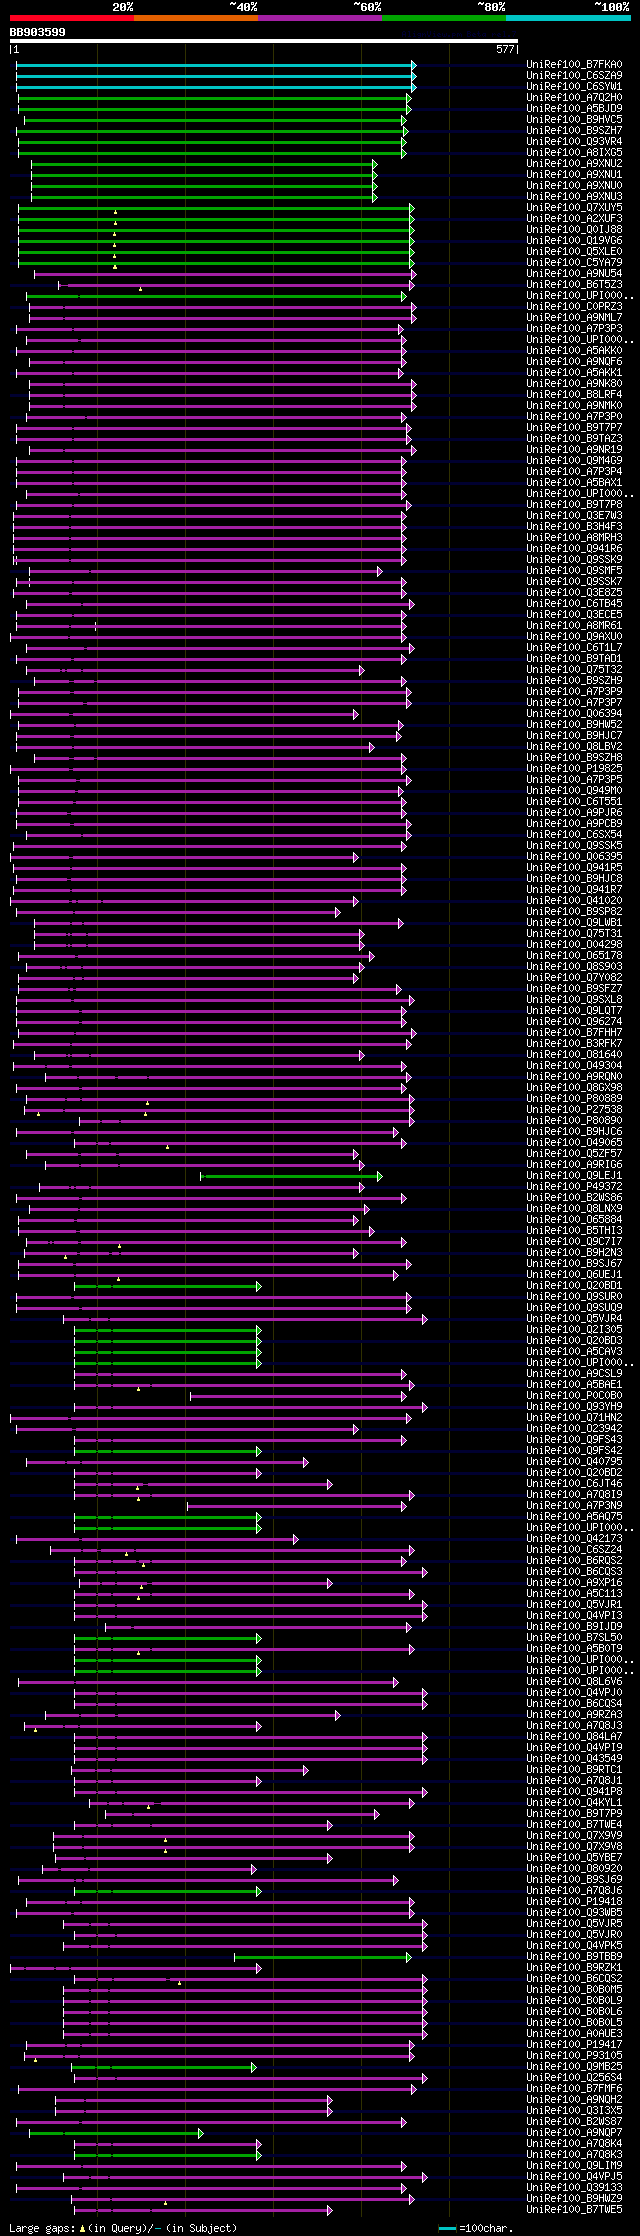Select the UniRef100_Q9LEJ1 label
The image size is (640, 2236).
point(574,1175)
